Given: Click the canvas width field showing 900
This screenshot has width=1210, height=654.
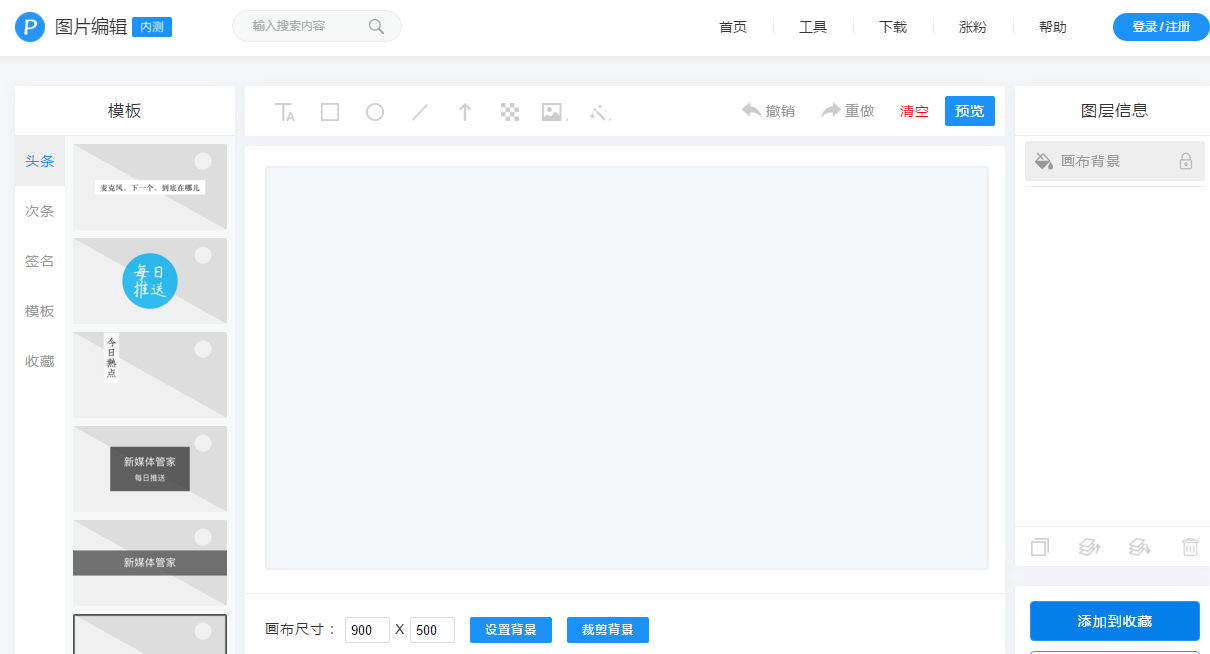Looking at the screenshot, I should pyautogui.click(x=367, y=630).
